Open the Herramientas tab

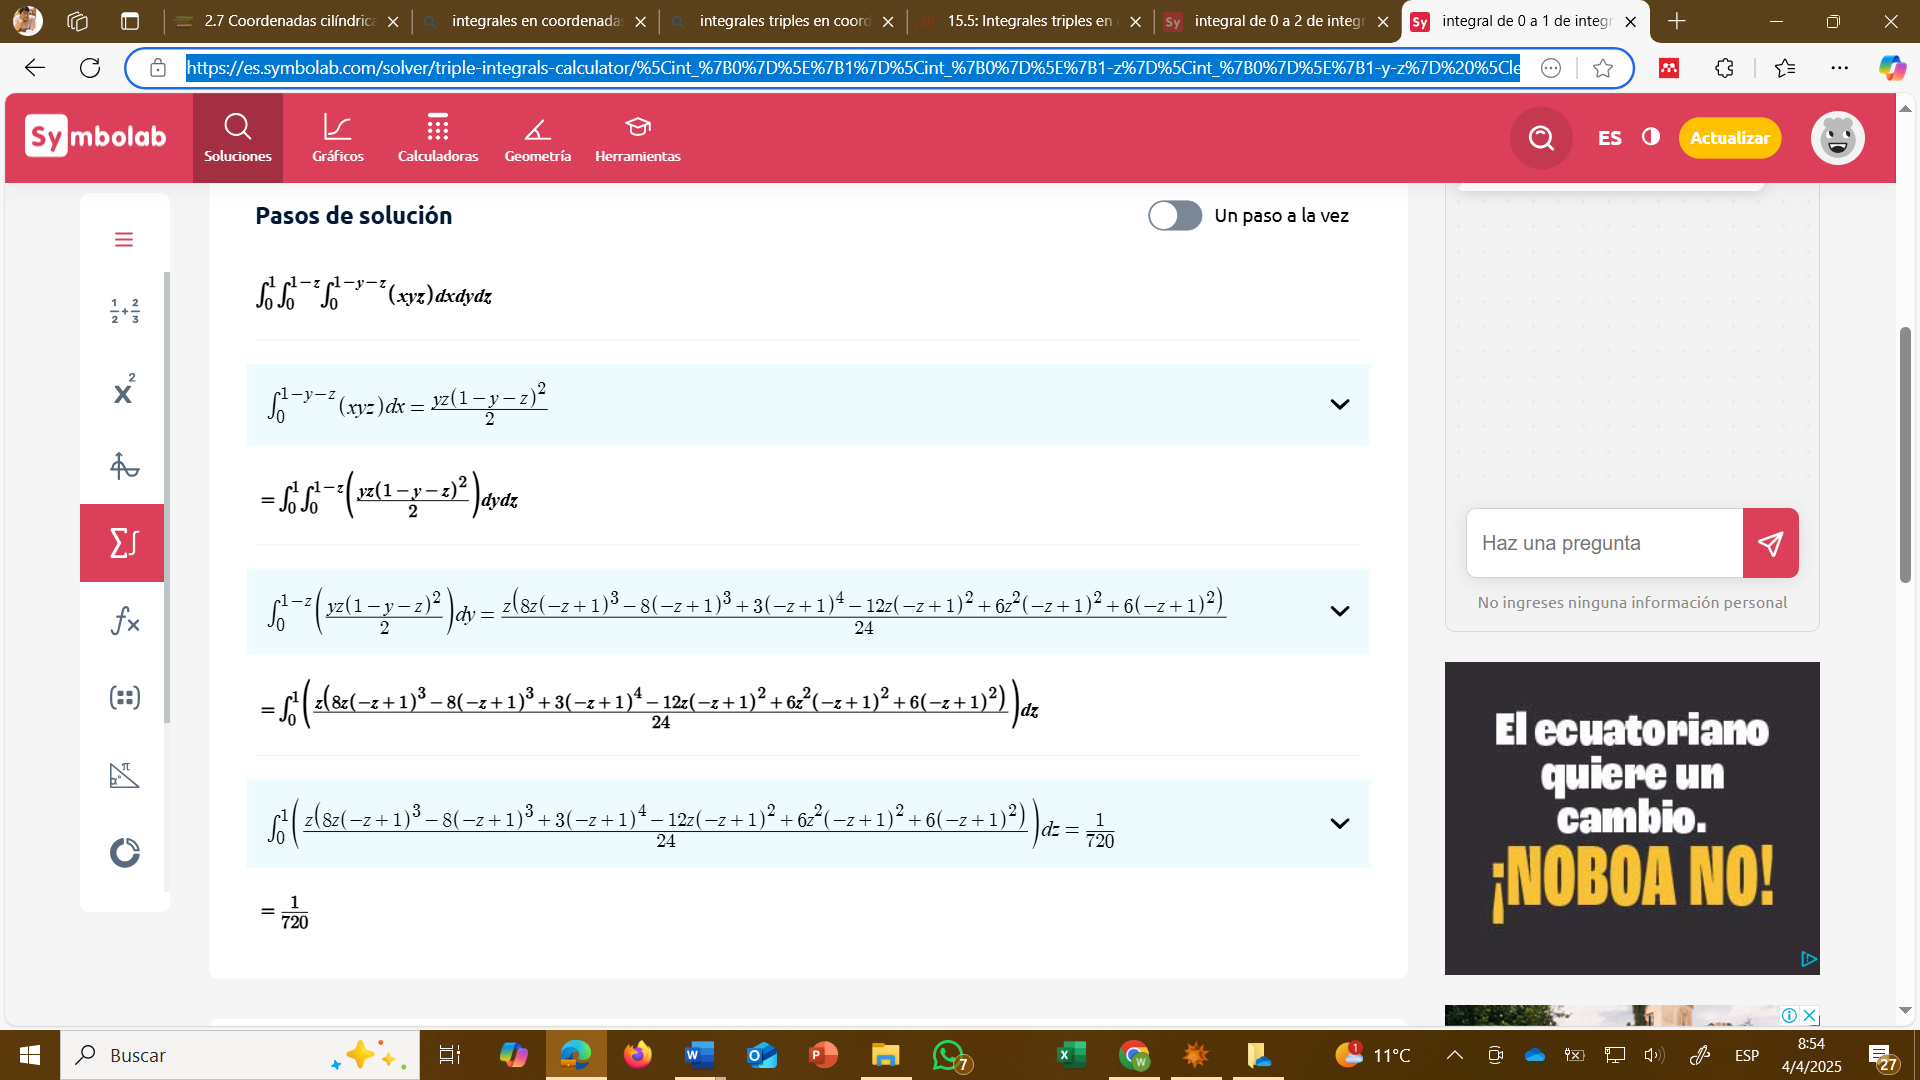pyautogui.click(x=638, y=138)
